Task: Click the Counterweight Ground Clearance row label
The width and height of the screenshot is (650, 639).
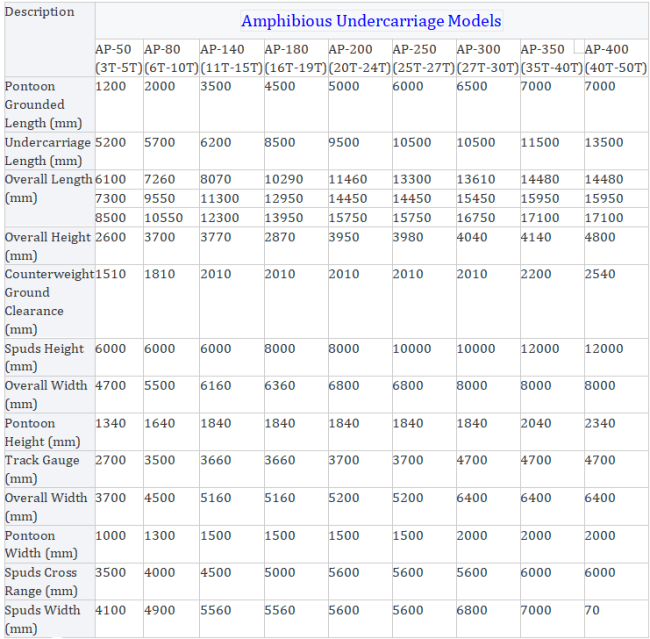Action: click(49, 301)
